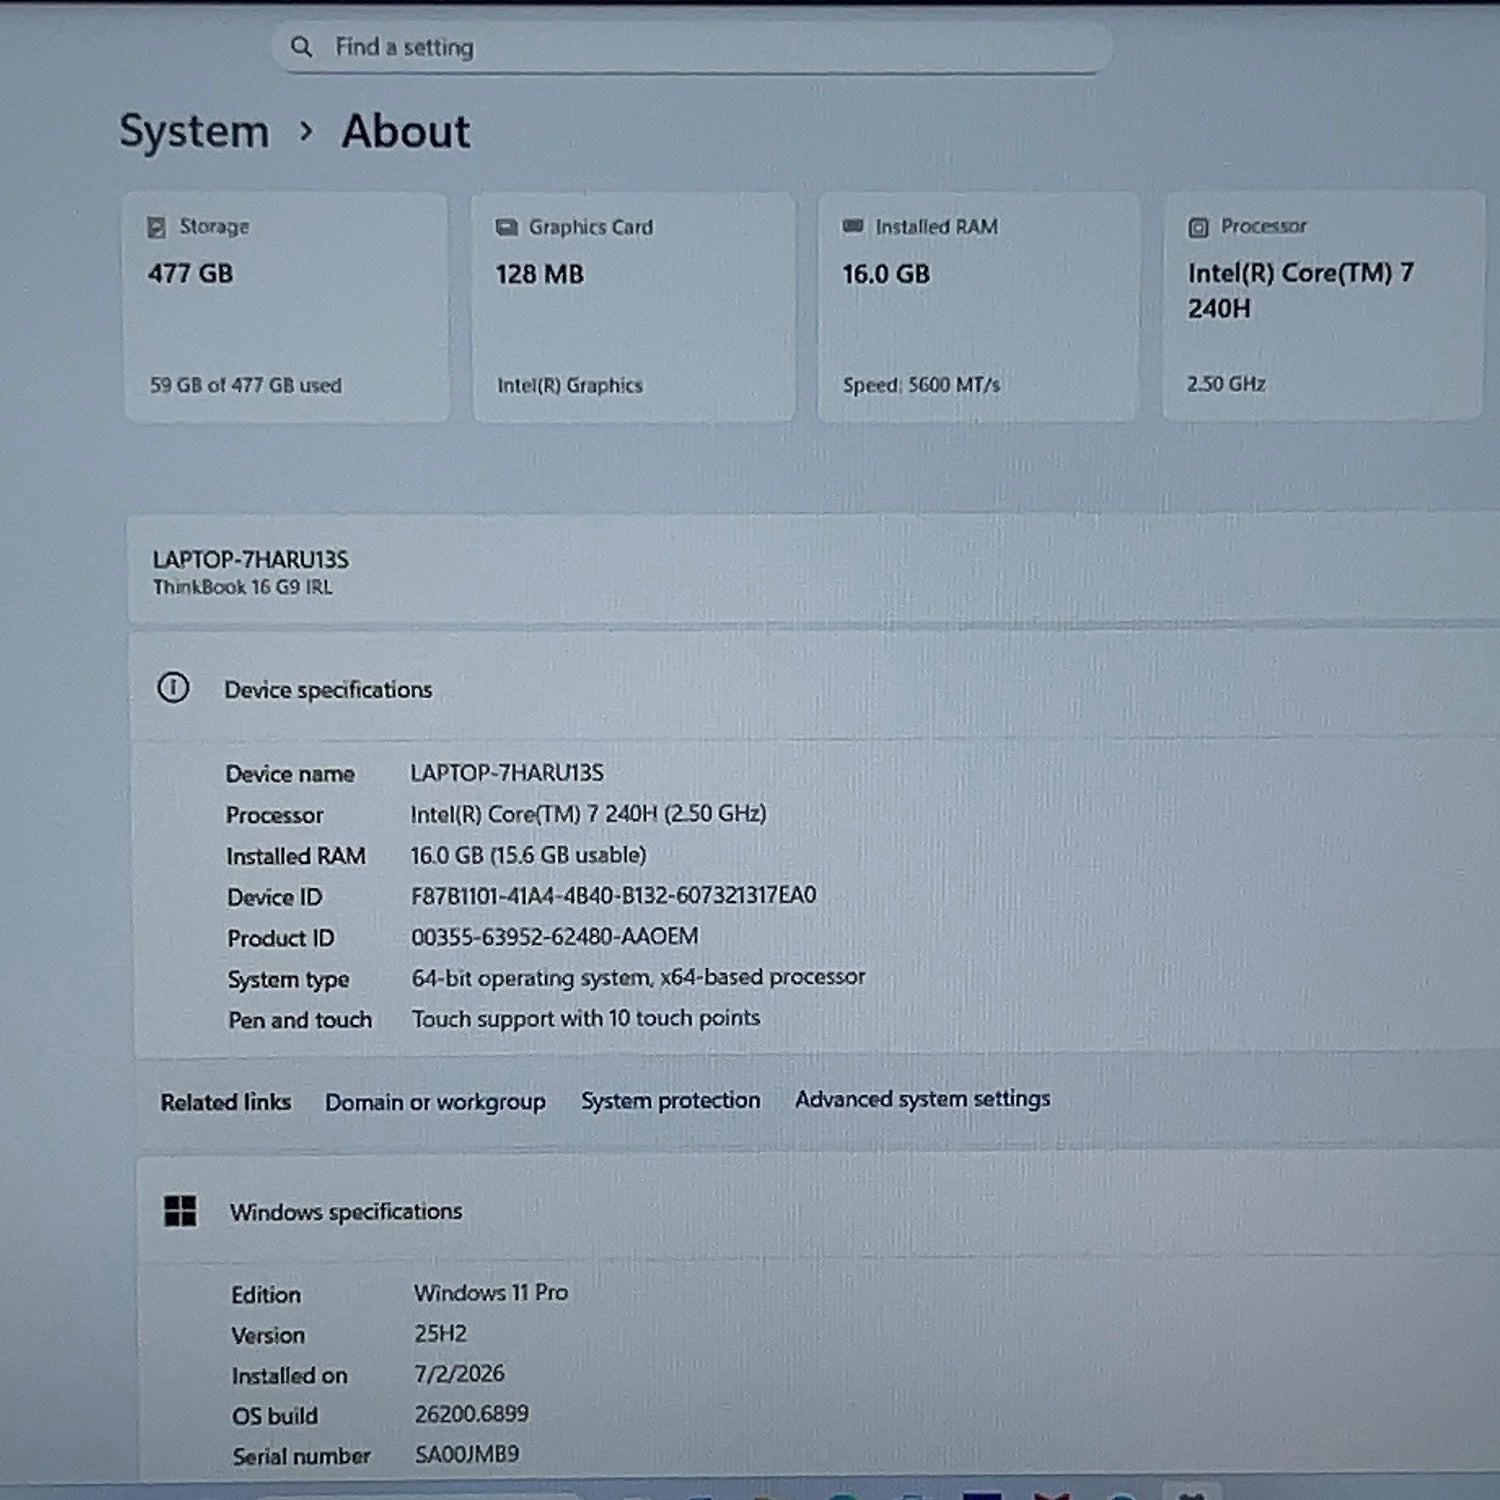This screenshot has width=1500, height=1500.
Task: Click the '16.0 GB (15.6 GB usable)' value
Action: (528, 855)
